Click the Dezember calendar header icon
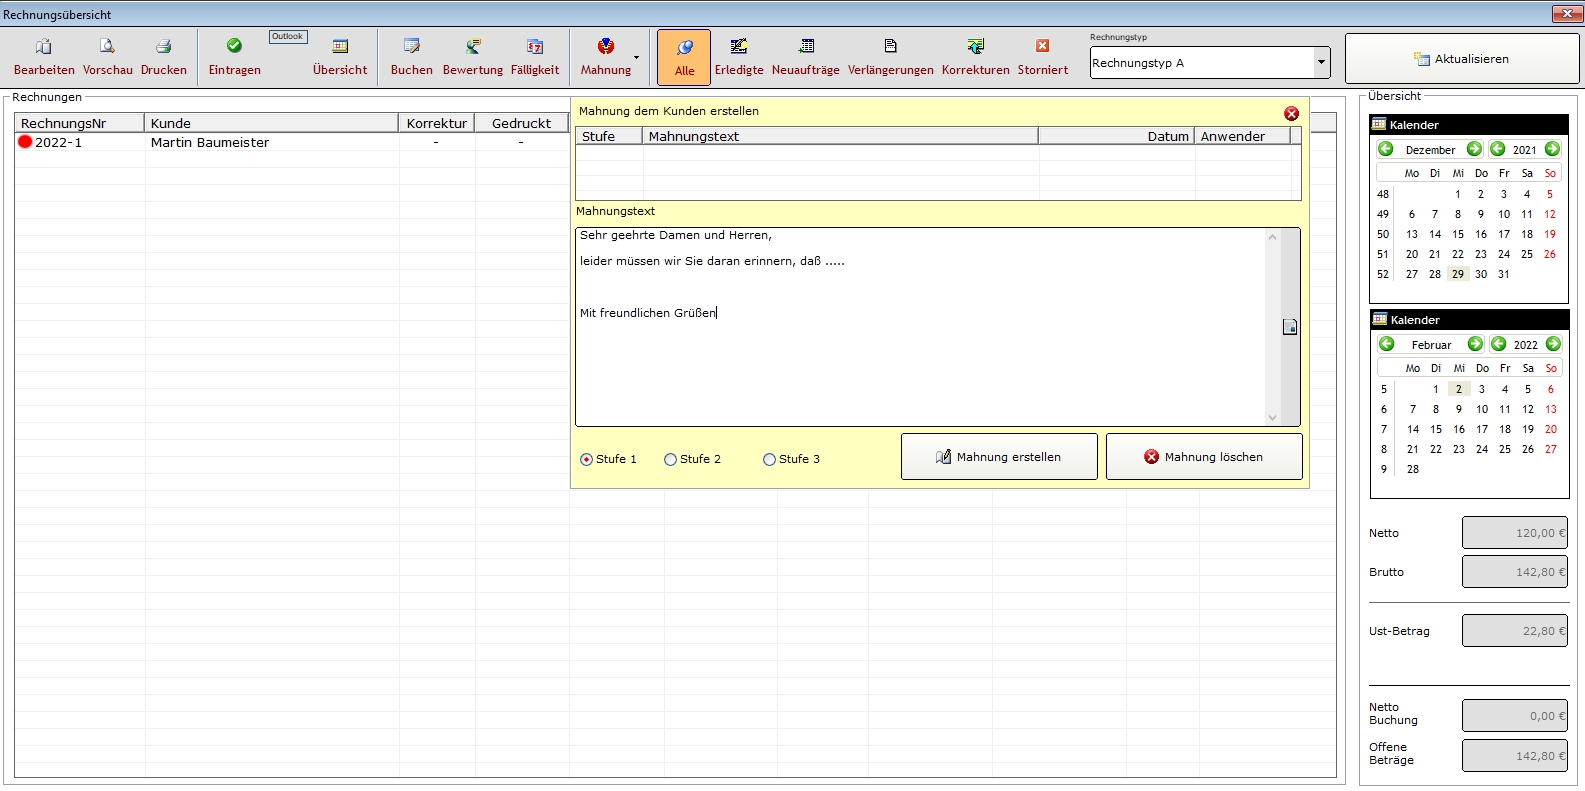 pos(1379,125)
